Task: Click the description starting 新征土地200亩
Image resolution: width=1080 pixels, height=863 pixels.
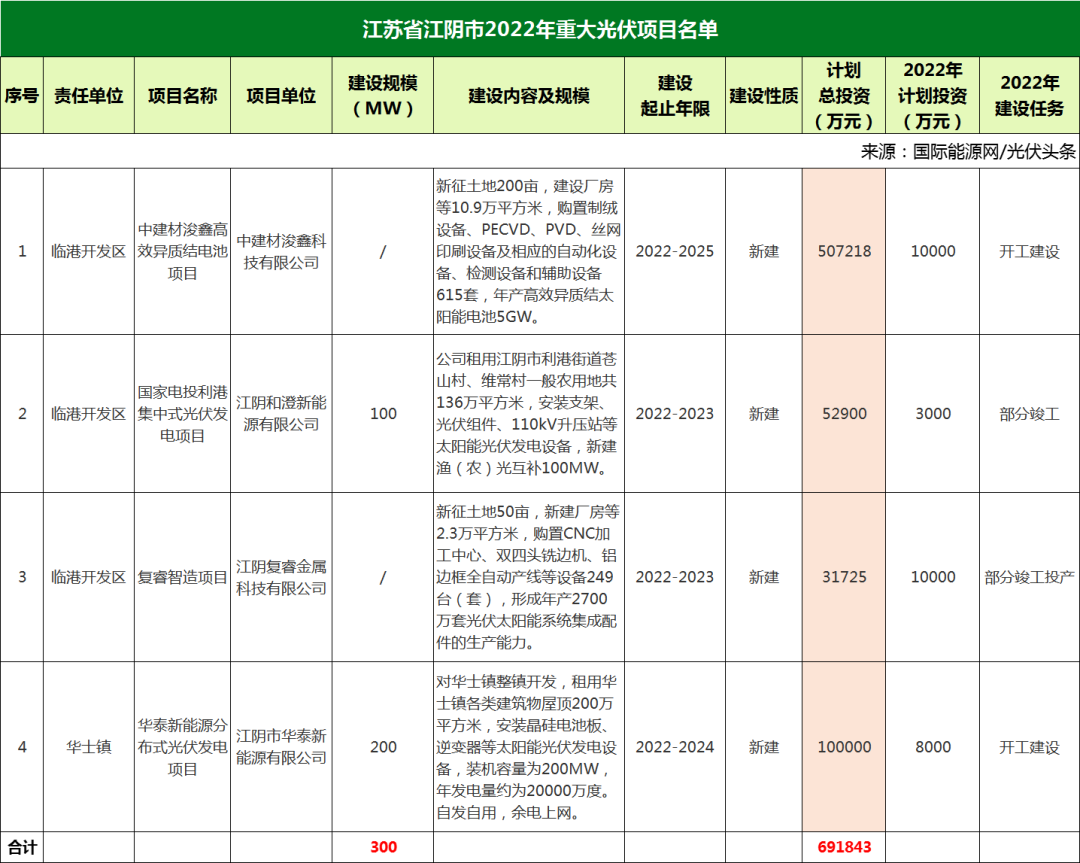Action: 529,251
